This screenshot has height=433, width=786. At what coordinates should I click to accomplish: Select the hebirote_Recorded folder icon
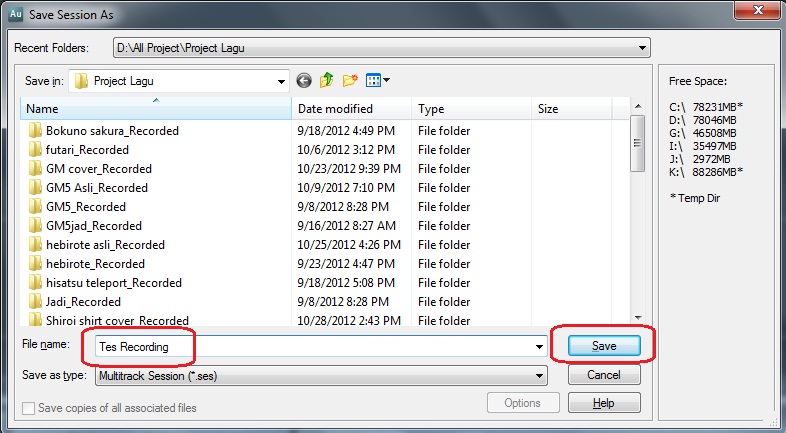35,264
